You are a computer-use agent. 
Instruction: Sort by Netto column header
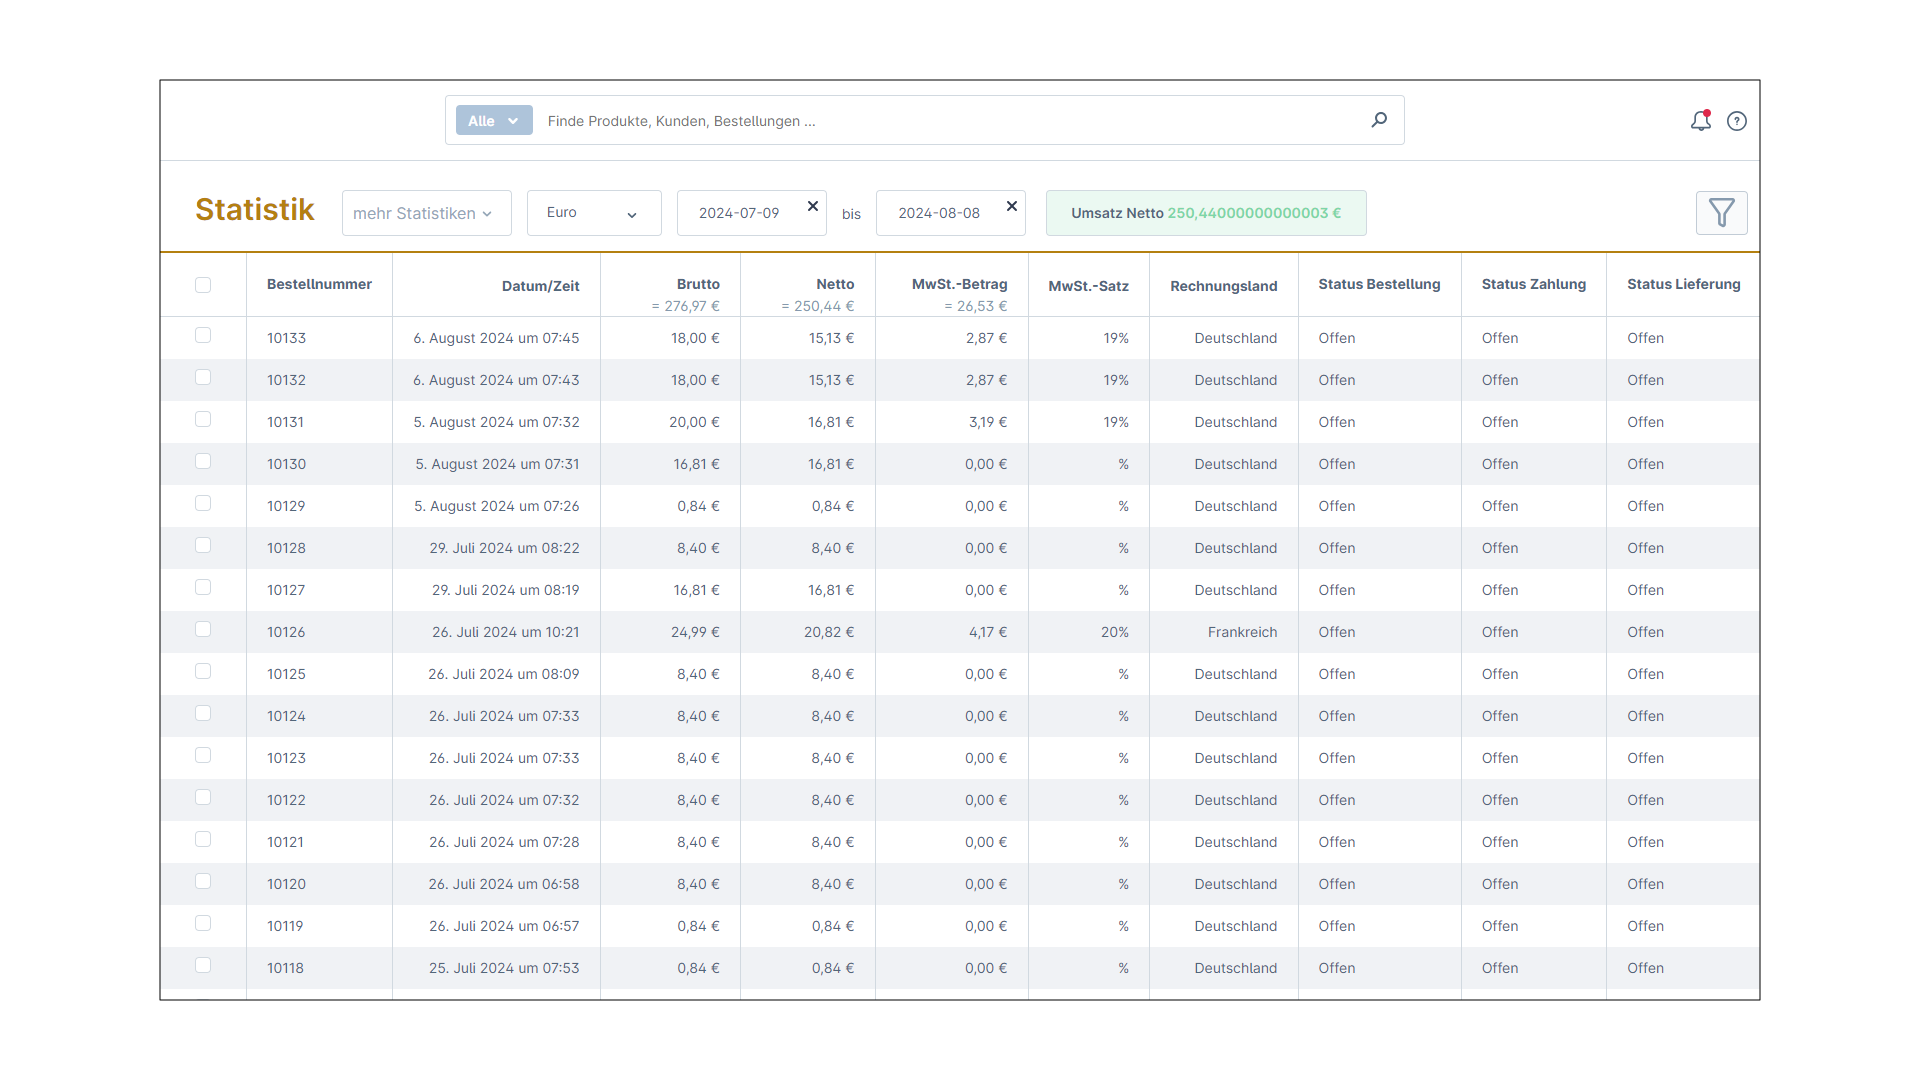(x=835, y=284)
